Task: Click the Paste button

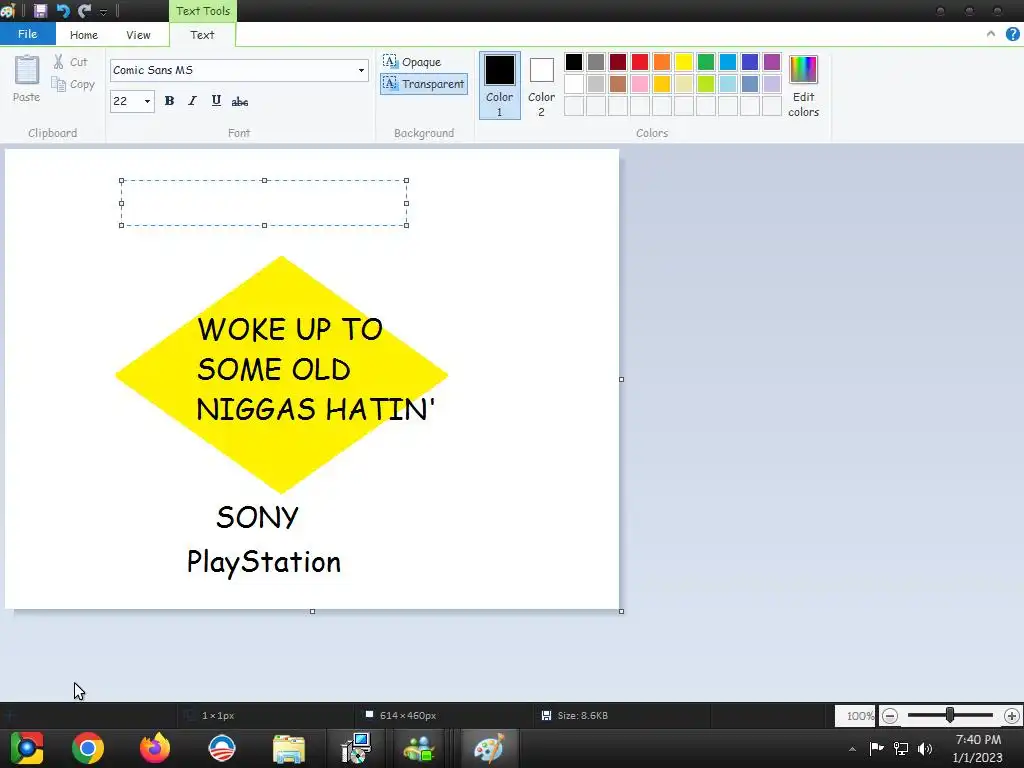Action: click(x=27, y=79)
